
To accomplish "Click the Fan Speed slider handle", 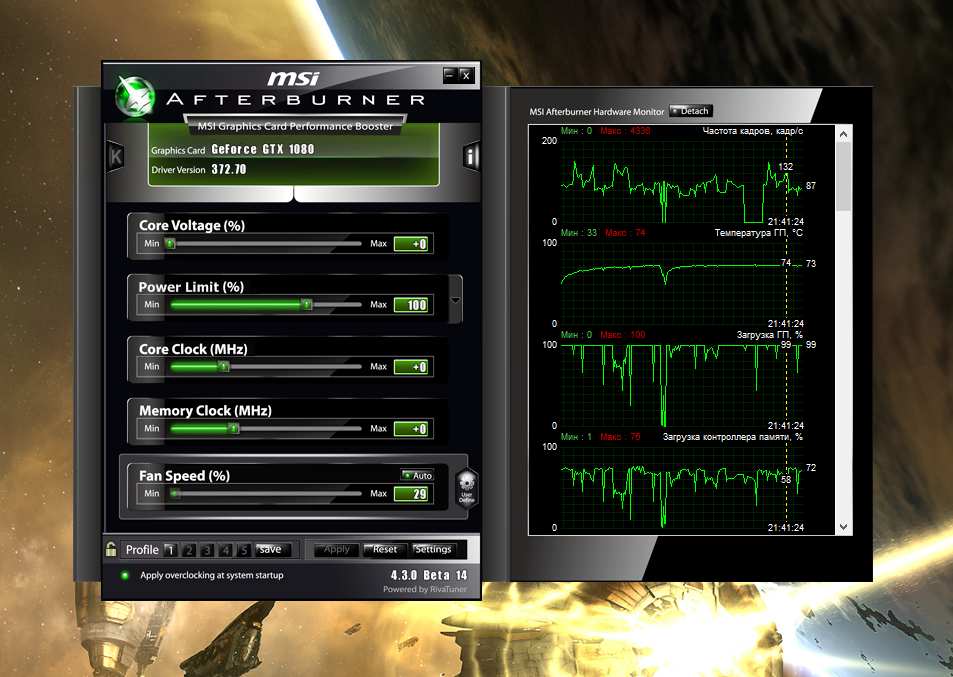I will [175, 493].
